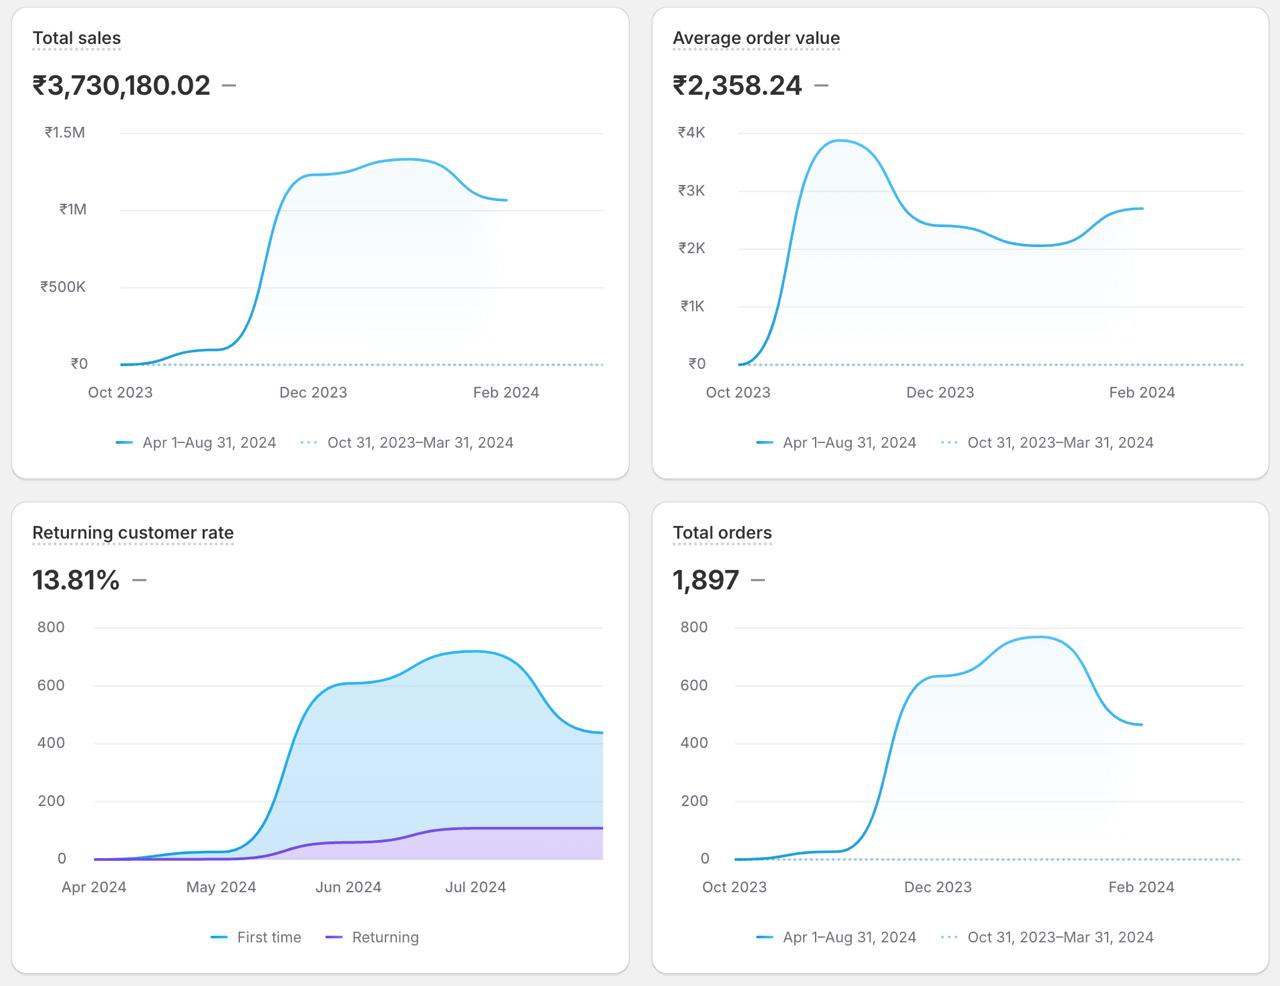Click the dash indicator beside 13.81%

tap(139, 580)
